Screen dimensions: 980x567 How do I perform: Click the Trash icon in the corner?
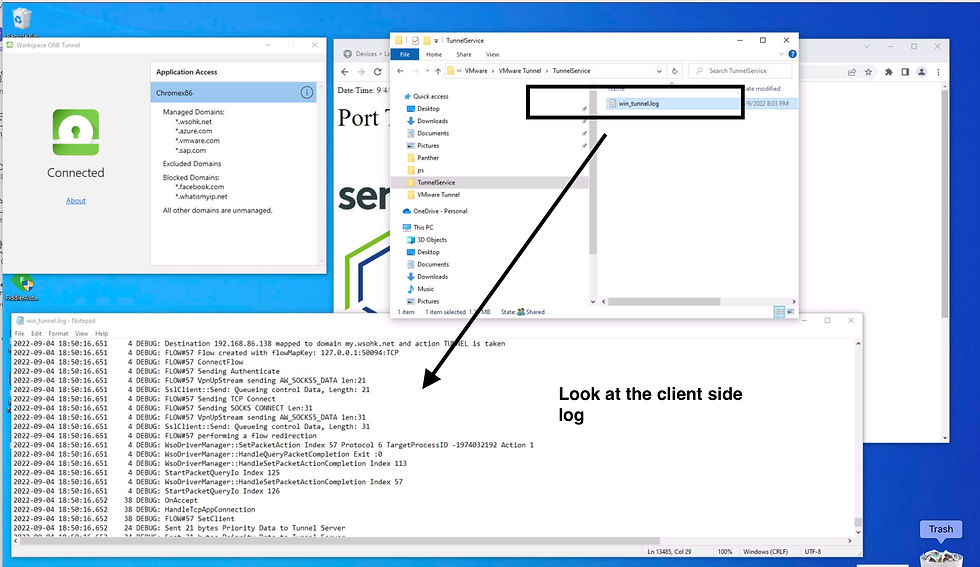[941, 555]
